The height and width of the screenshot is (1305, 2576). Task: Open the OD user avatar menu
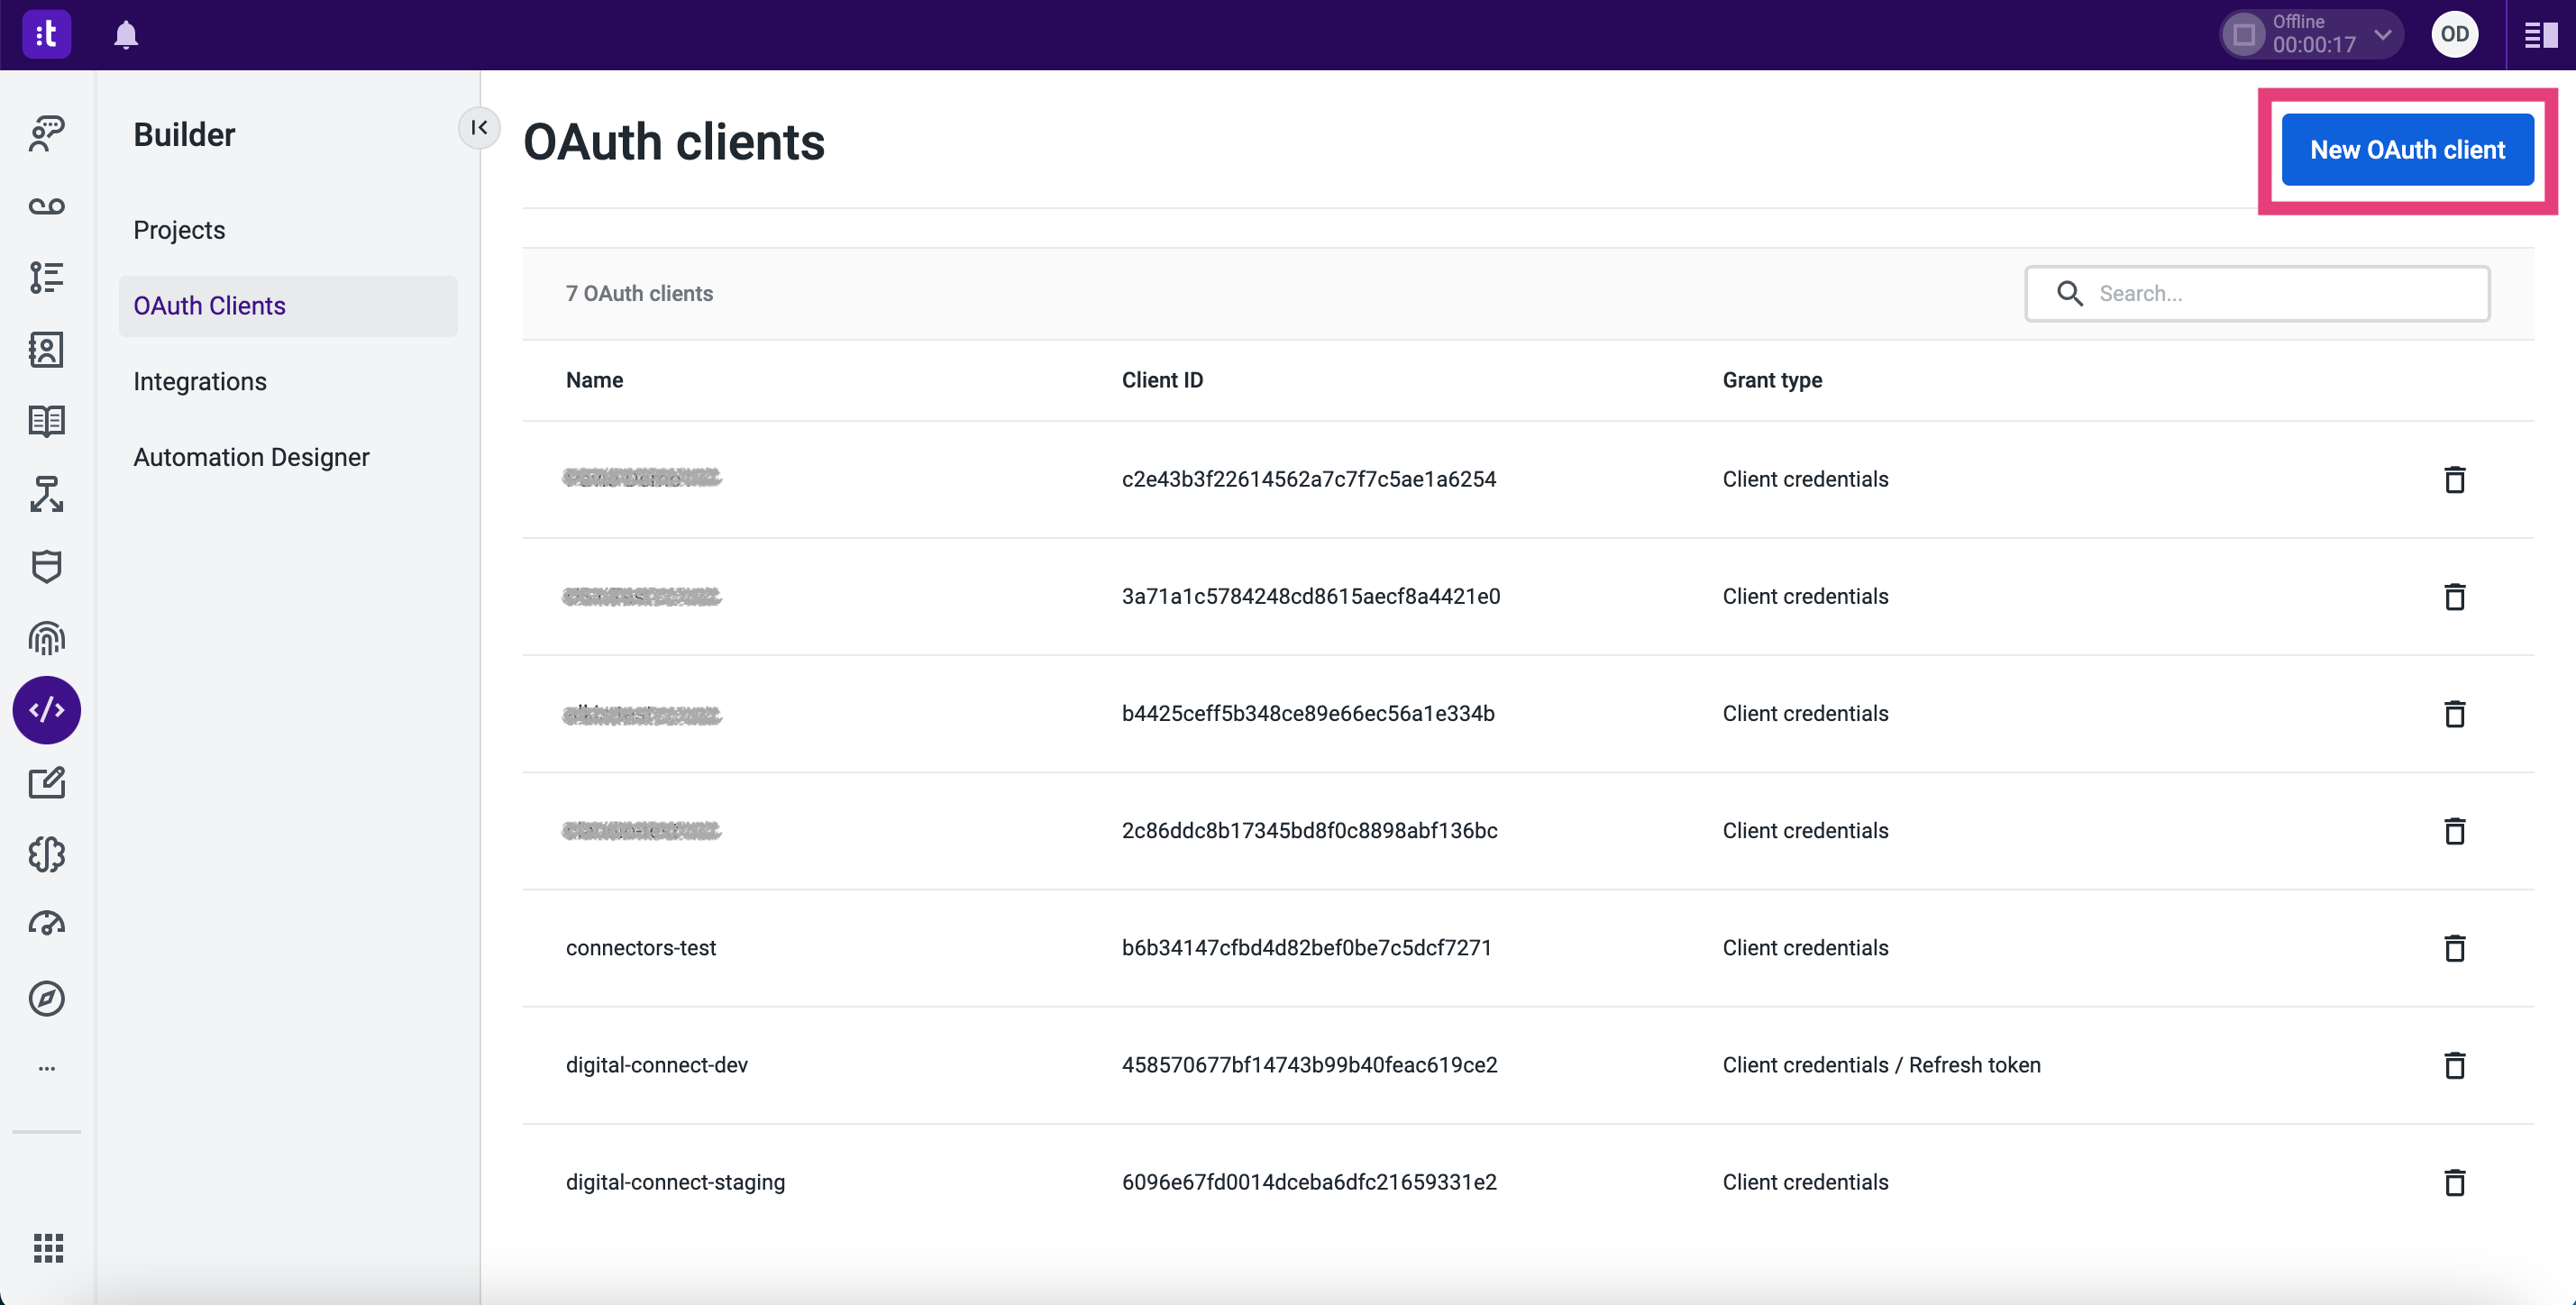[x=2455, y=34]
